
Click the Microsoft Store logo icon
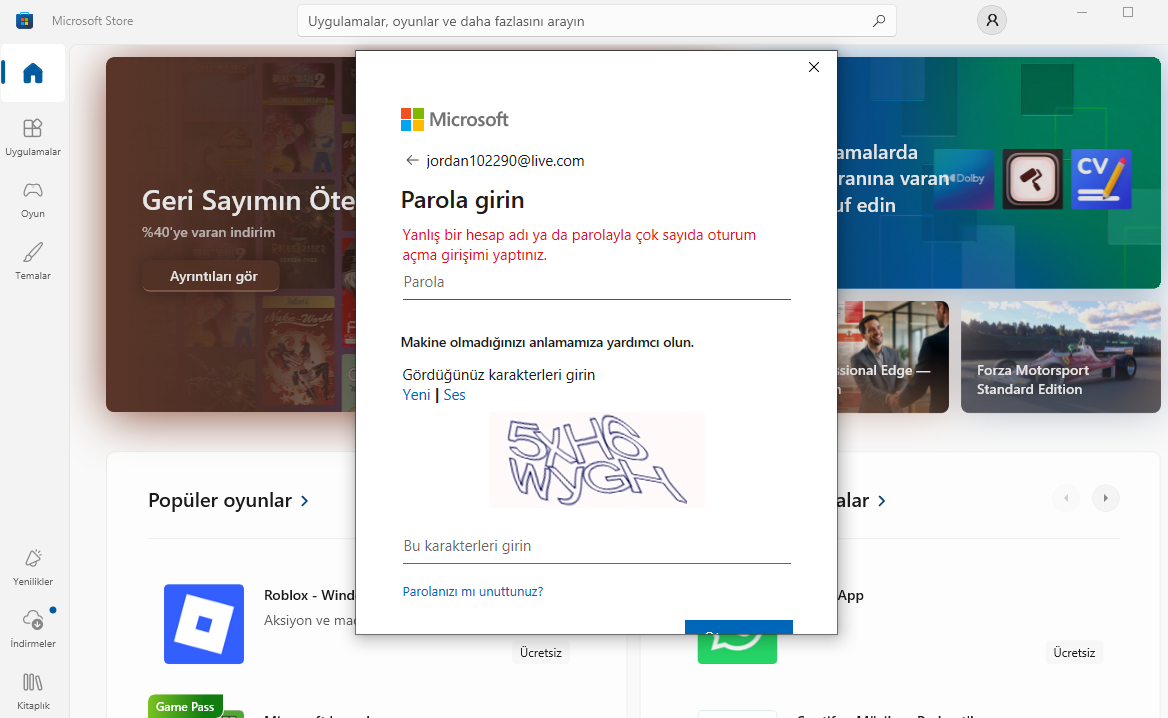pos(25,21)
